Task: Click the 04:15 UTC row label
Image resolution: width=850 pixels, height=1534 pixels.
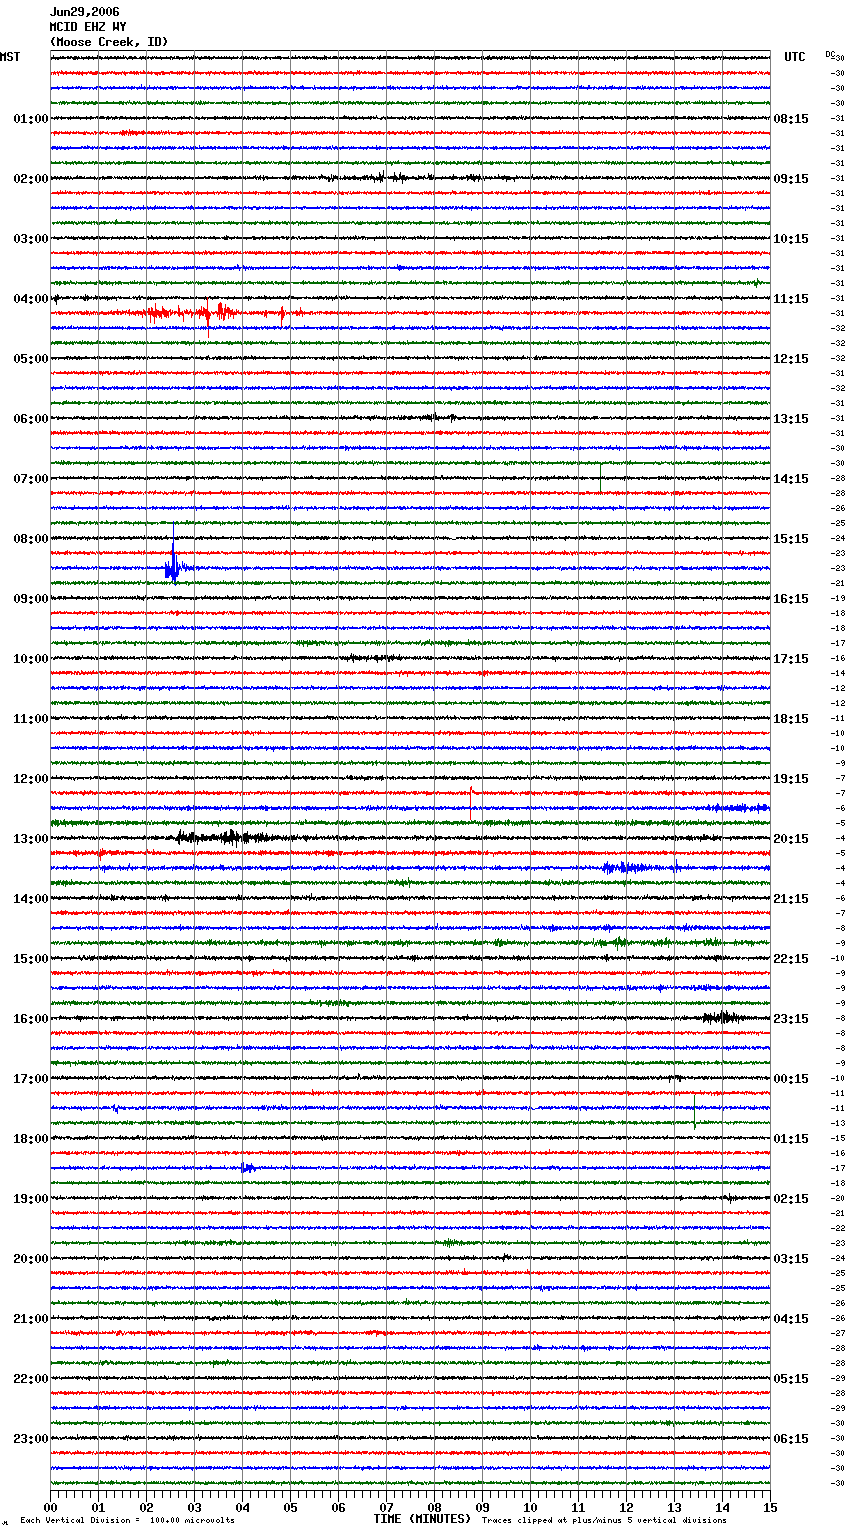Action: point(791,1319)
